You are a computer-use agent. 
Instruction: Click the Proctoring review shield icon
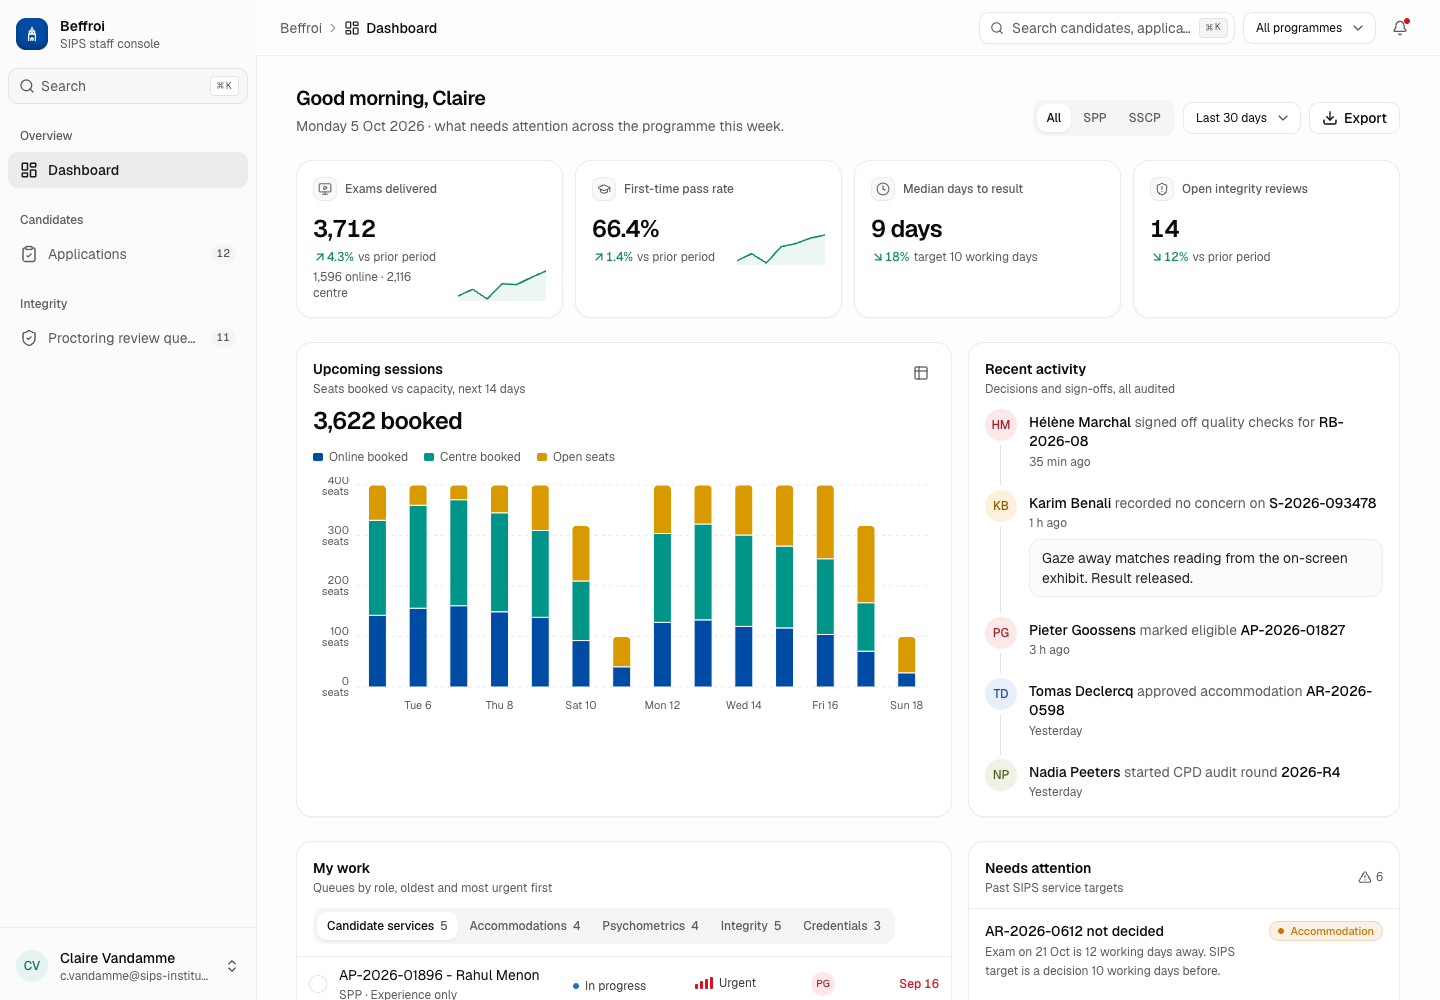(x=29, y=338)
